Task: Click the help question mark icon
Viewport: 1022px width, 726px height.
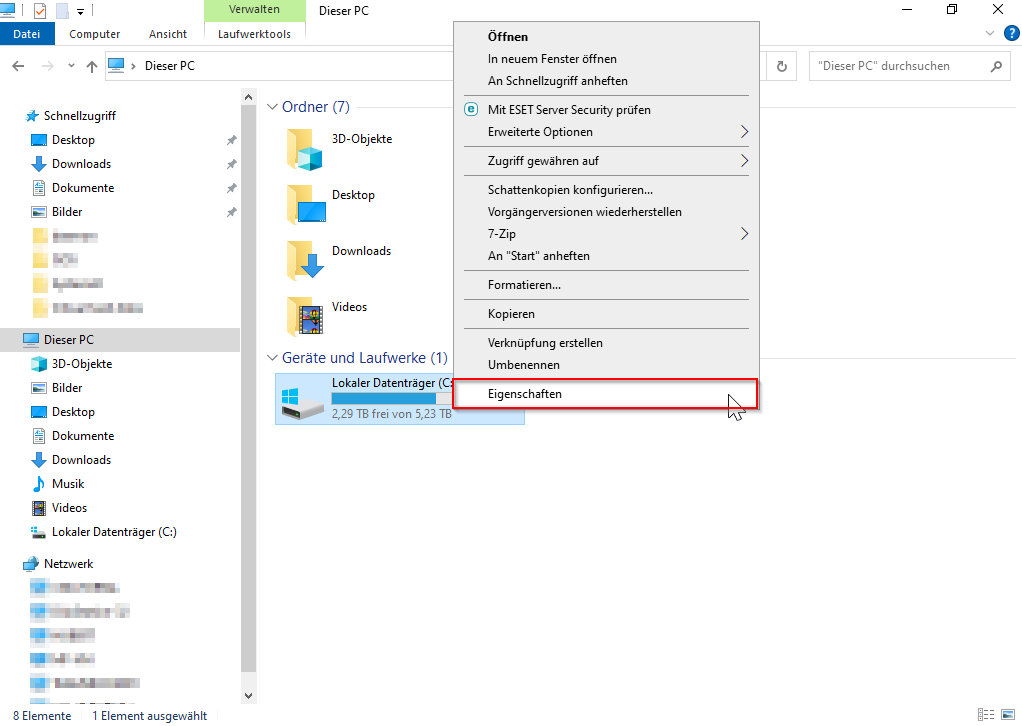Action: [1009, 33]
